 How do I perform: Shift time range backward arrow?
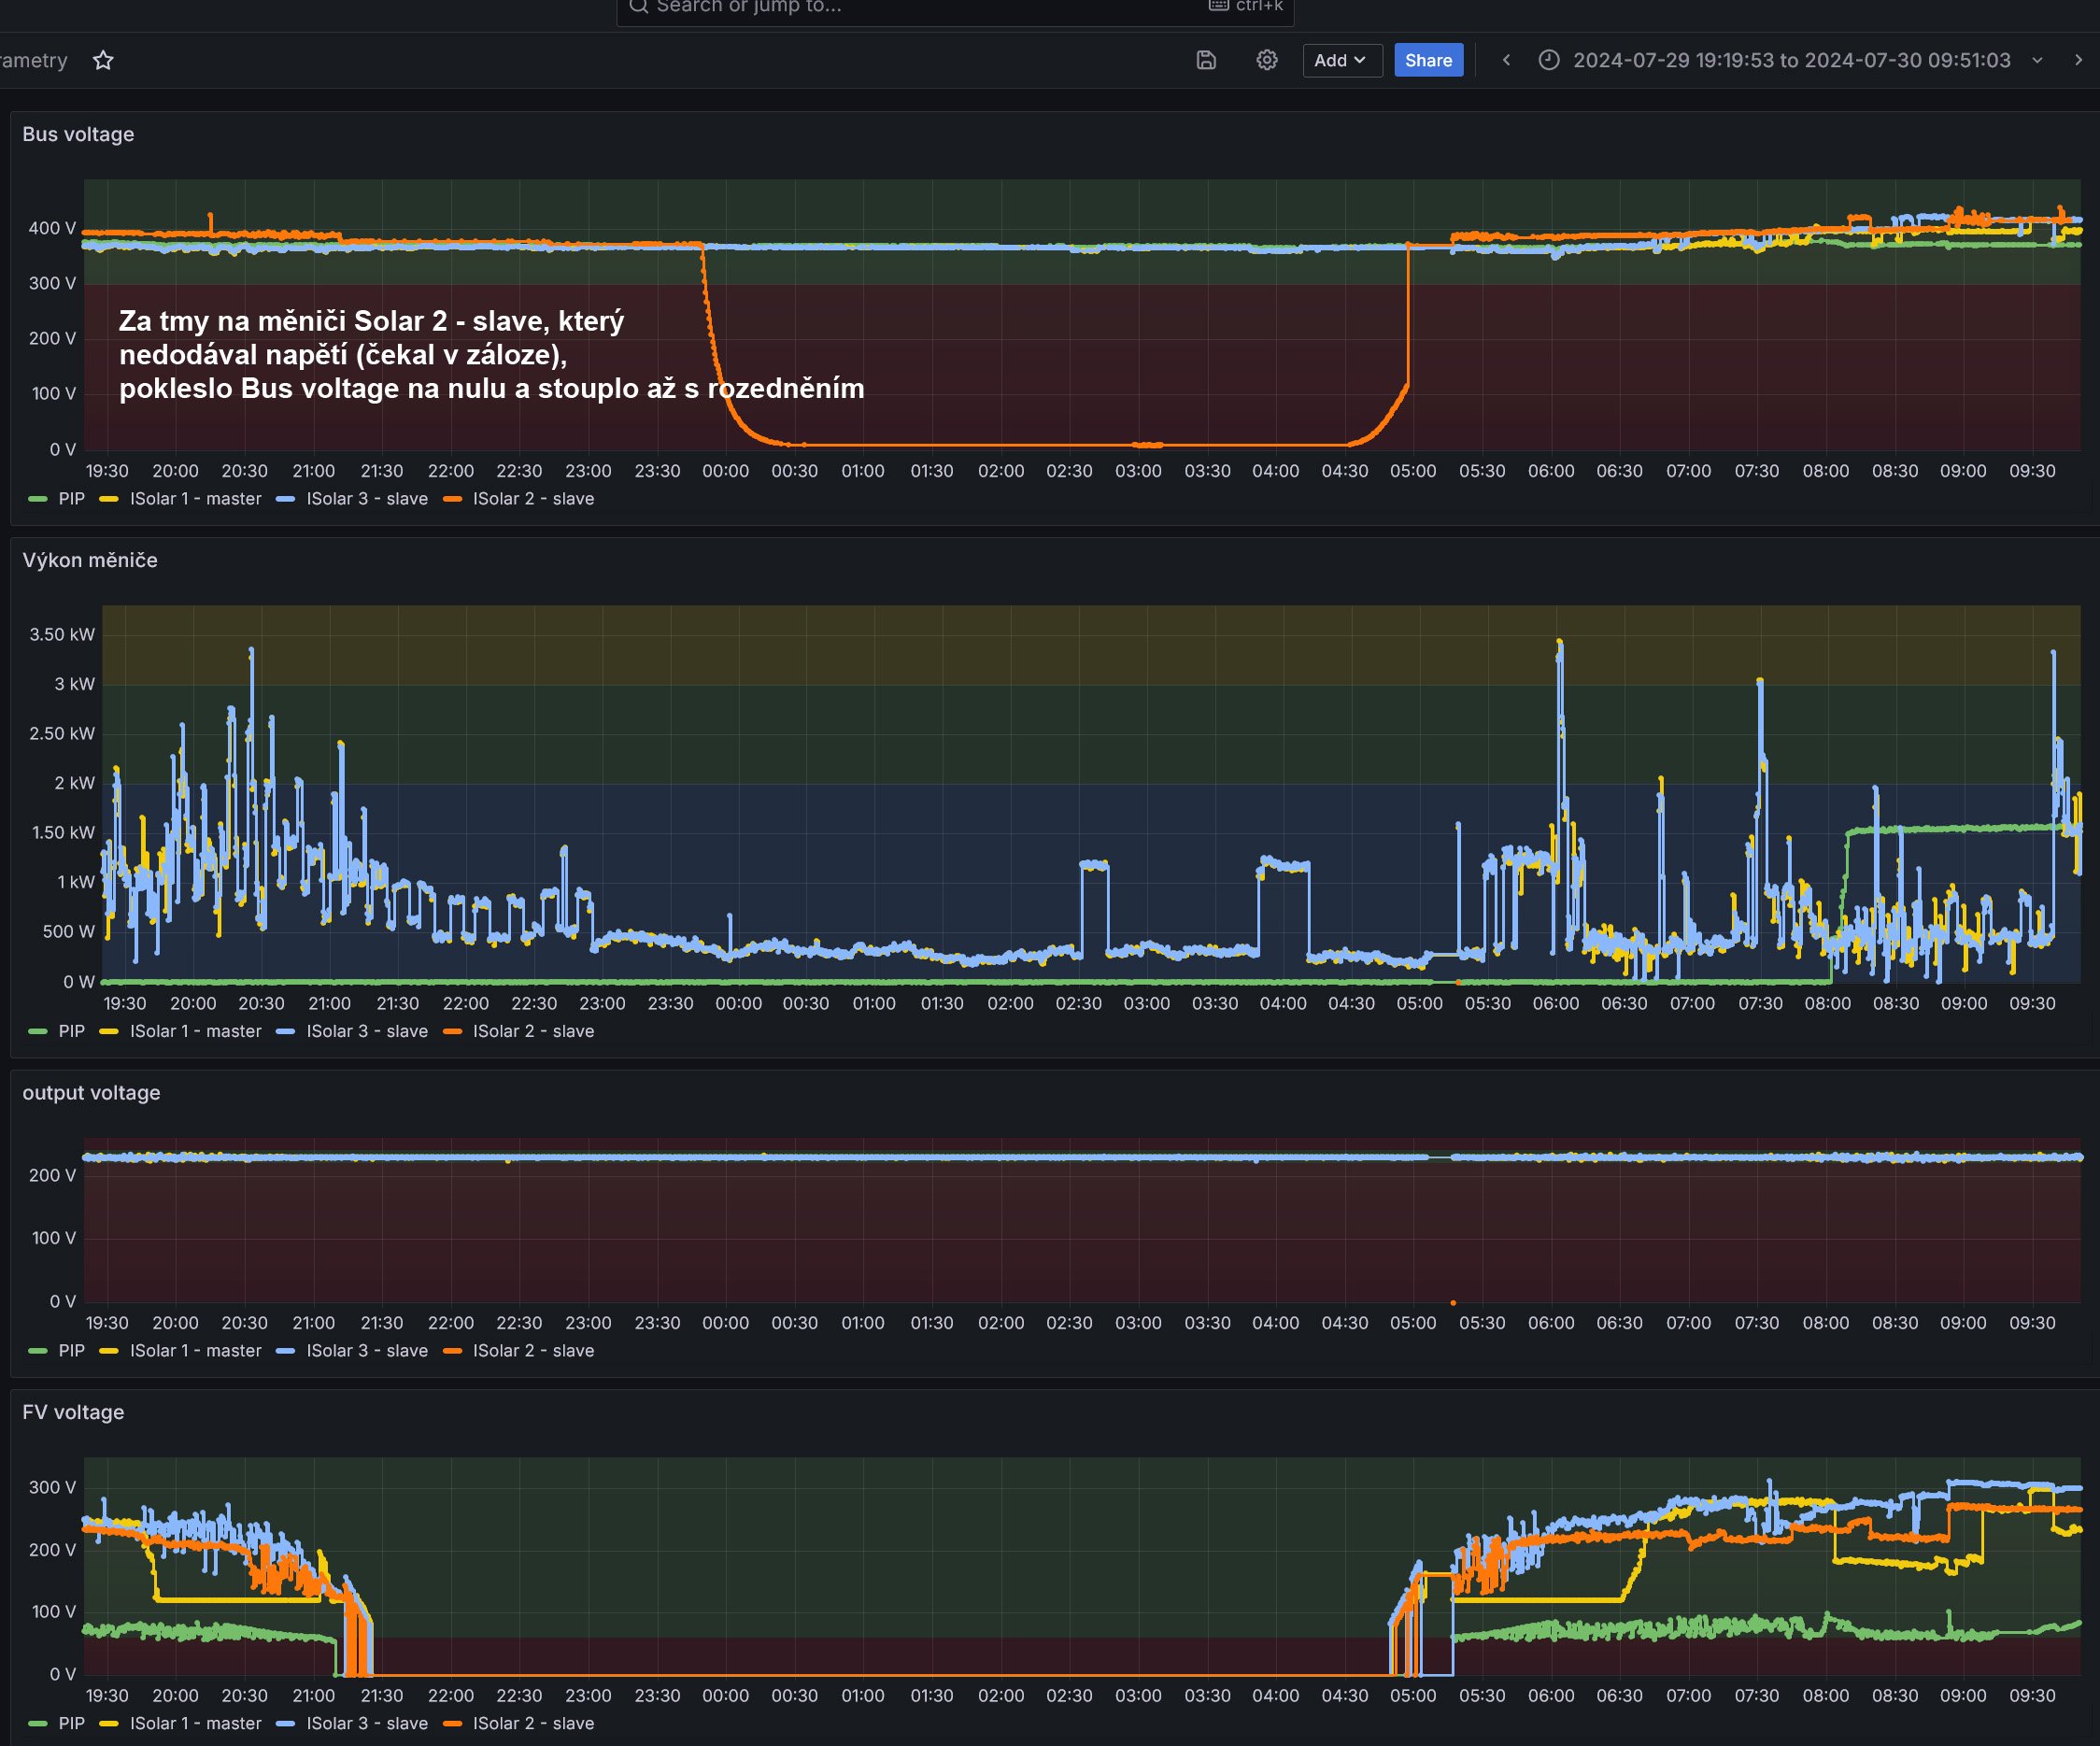click(1506, 61)
